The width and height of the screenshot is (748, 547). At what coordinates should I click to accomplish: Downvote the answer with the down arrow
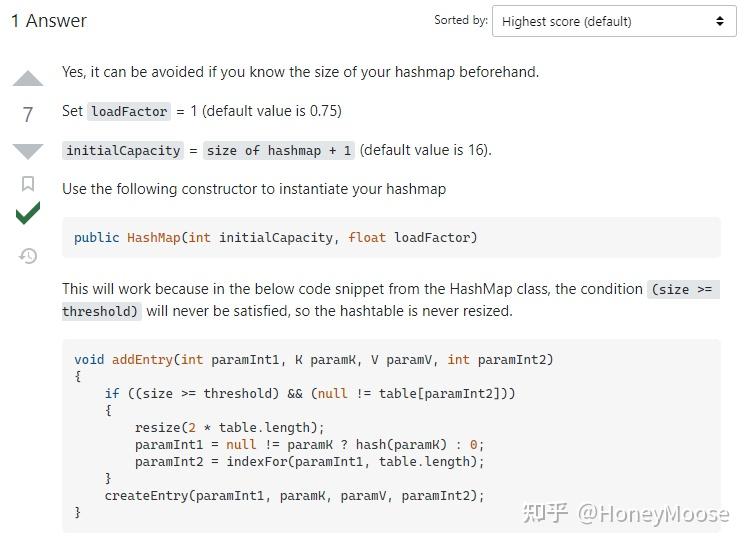pyautogui.click(x=28, y=151)
